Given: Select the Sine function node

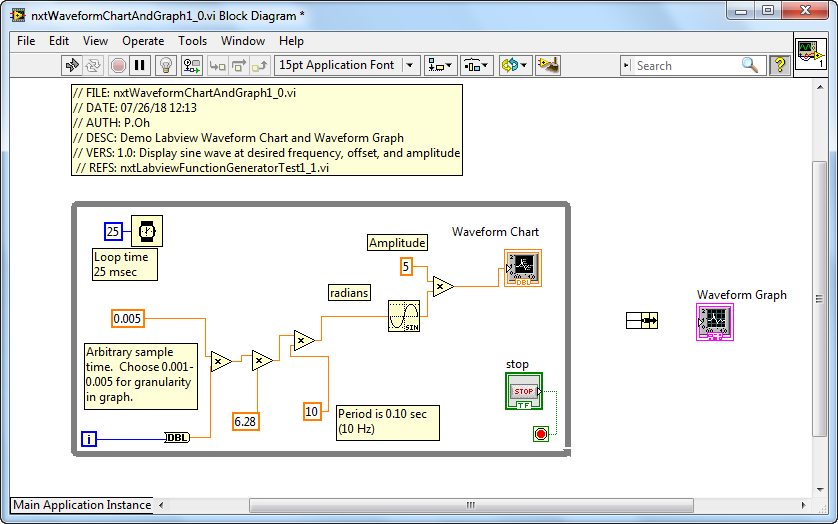Looking at the screenshot, I should (x=404, y=316).
